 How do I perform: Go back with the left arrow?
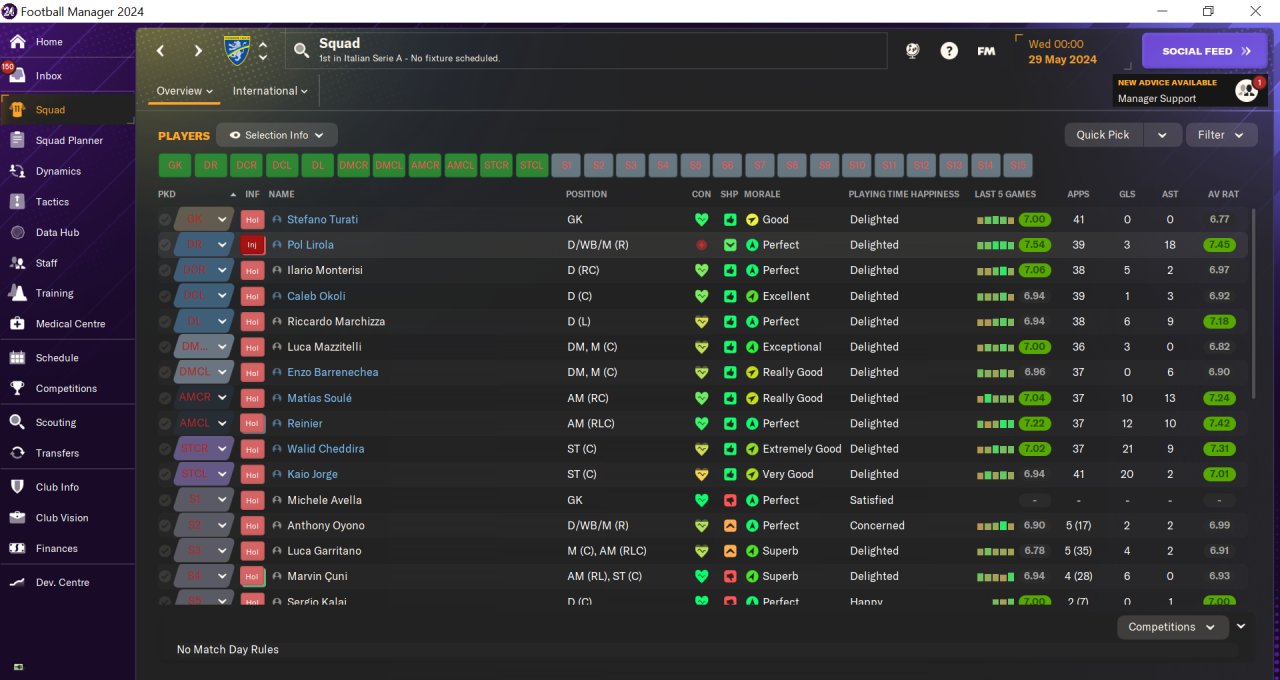point(160,51)
